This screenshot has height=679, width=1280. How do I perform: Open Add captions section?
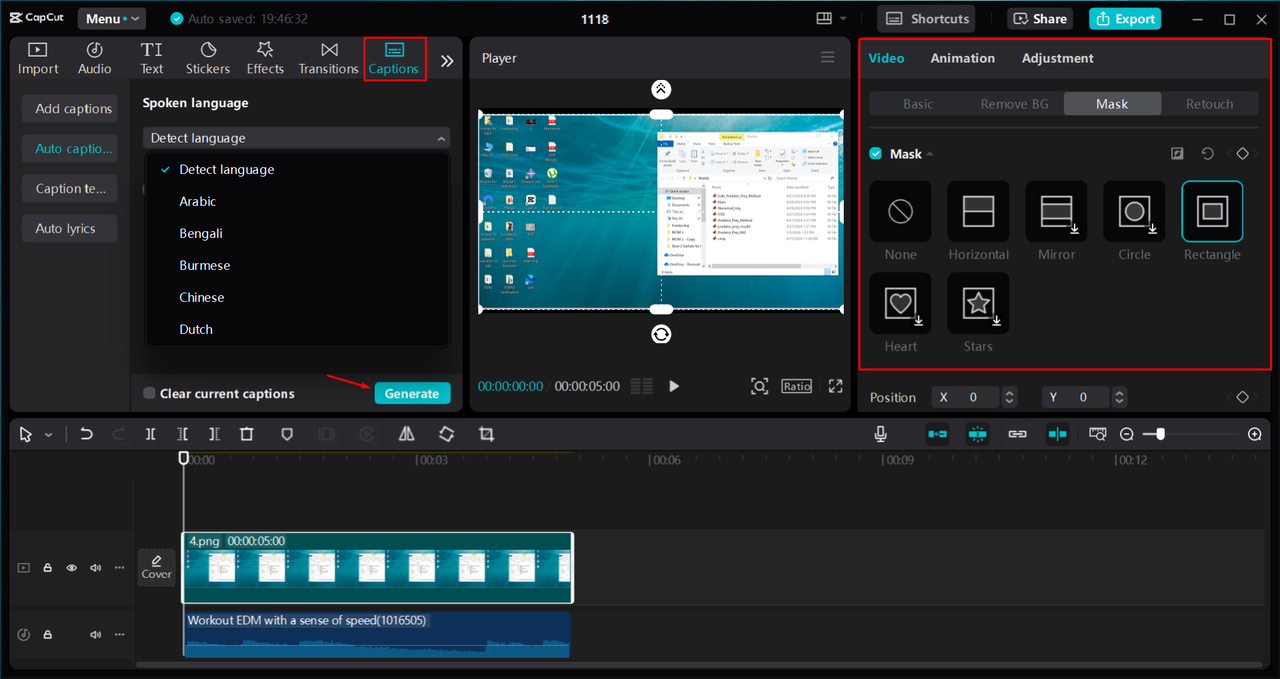click(x=69, y=109)
